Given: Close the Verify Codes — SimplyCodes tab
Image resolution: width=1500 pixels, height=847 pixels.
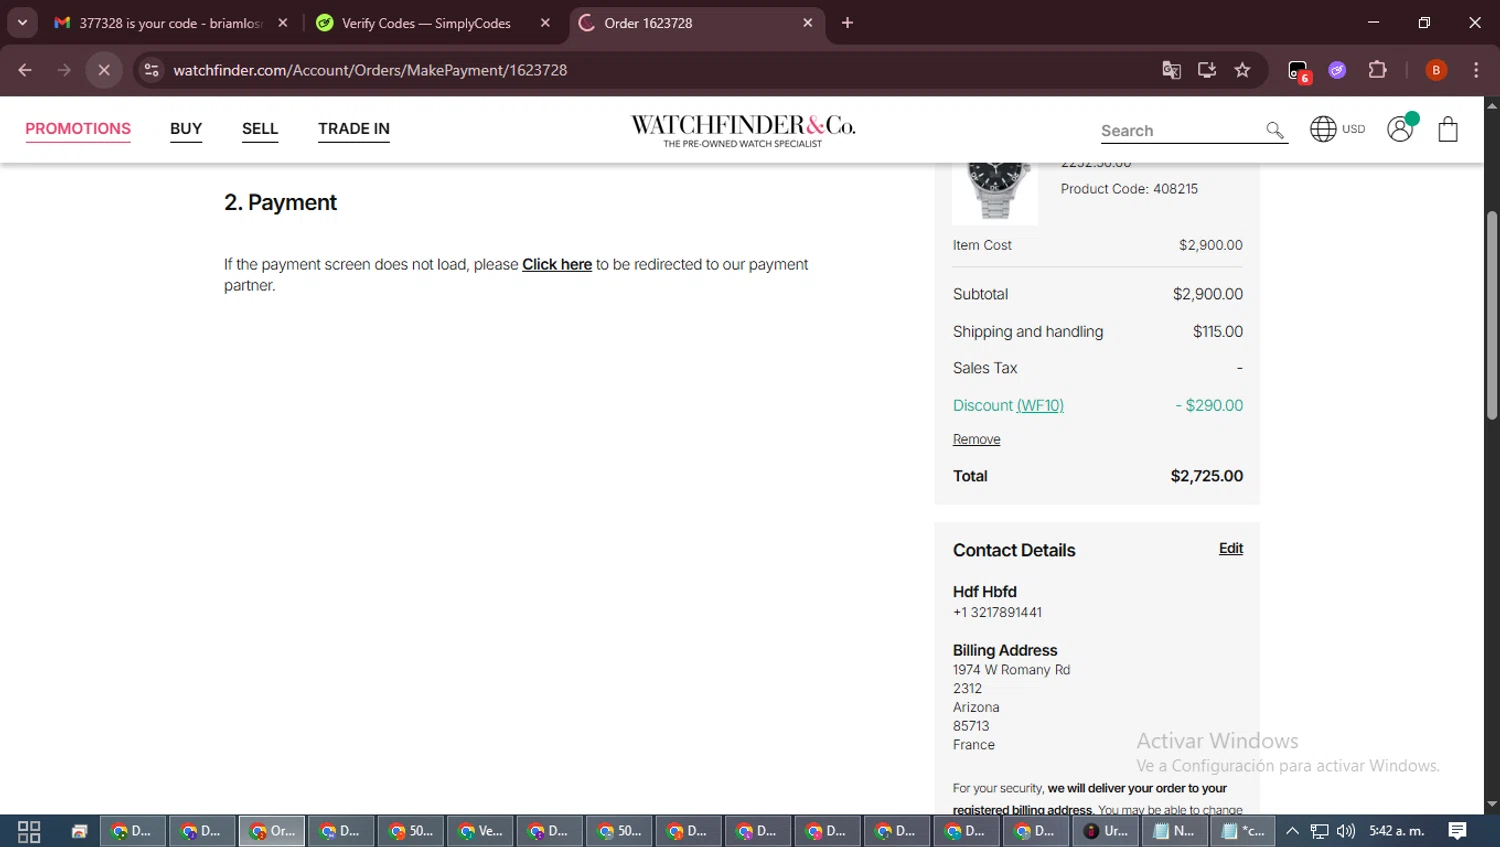Looking at the screenshot, I should [545, 23].
